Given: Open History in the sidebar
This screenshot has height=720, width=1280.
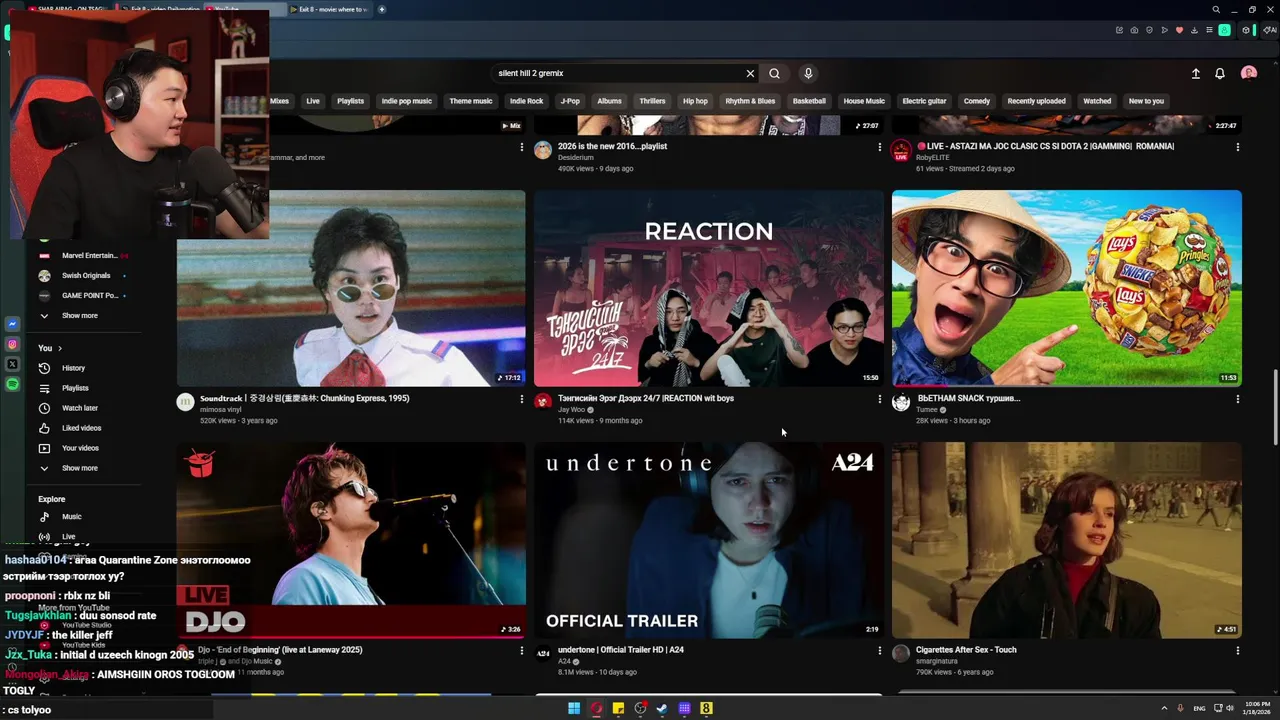Looking at the screenshot, I should tap(73, 368).
